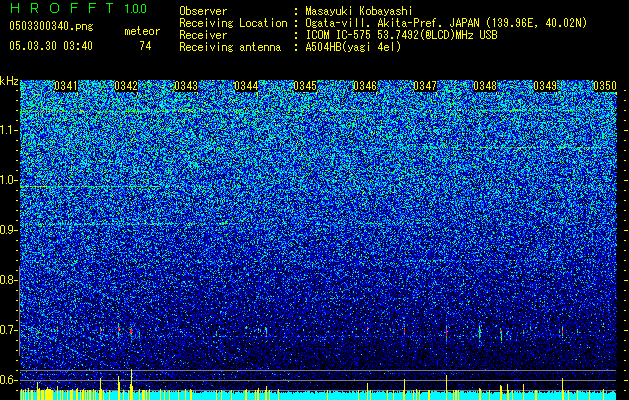
Task: Click the 0341 time marker
Action: click(66, 86)
